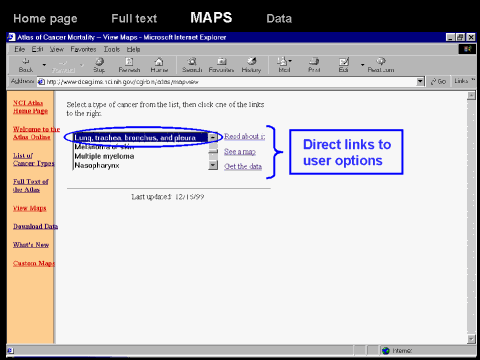This screenshot has height=360, width=480.
Task: Open the Search toolbar icon
Action: coord(192,65)
